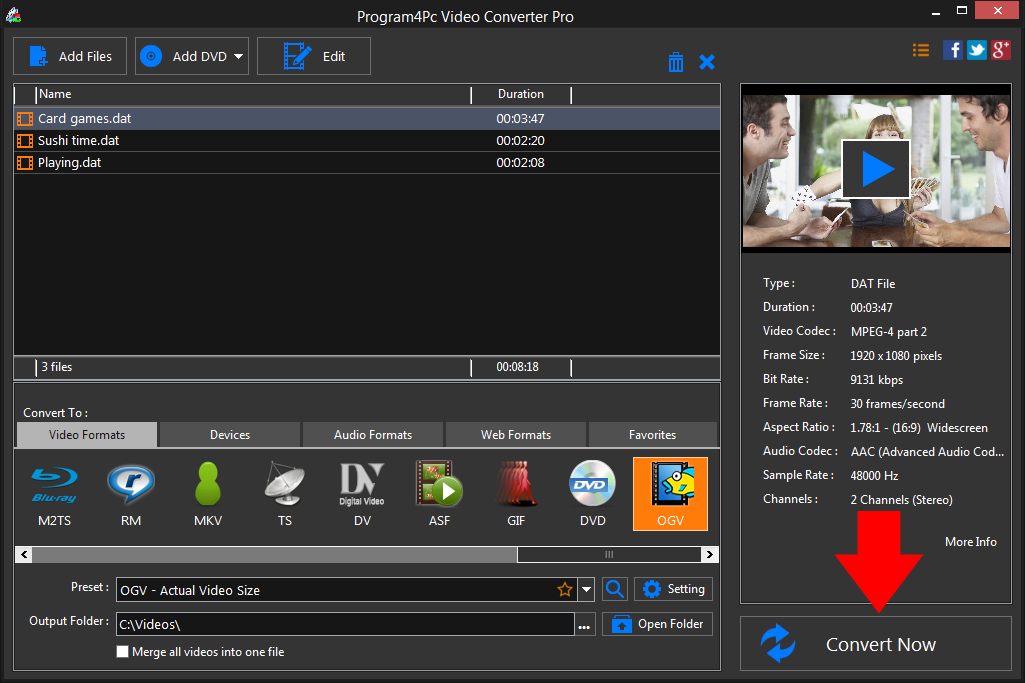Mark preset as favorite with star
Image resolution: width=1025 pixels, height=683 pixels.
point(565,590)
